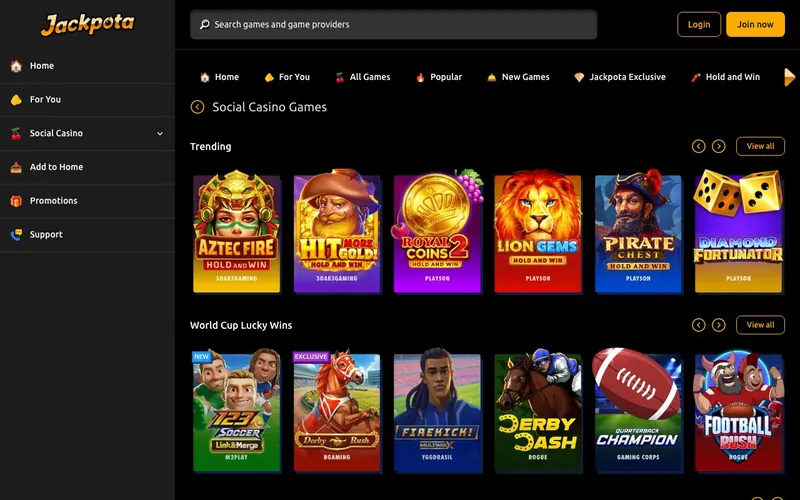Viewport: 800px width, 500px height.
Task: Switch to the Popular tab
Action: pyautogui.click(x=439, y=77)
